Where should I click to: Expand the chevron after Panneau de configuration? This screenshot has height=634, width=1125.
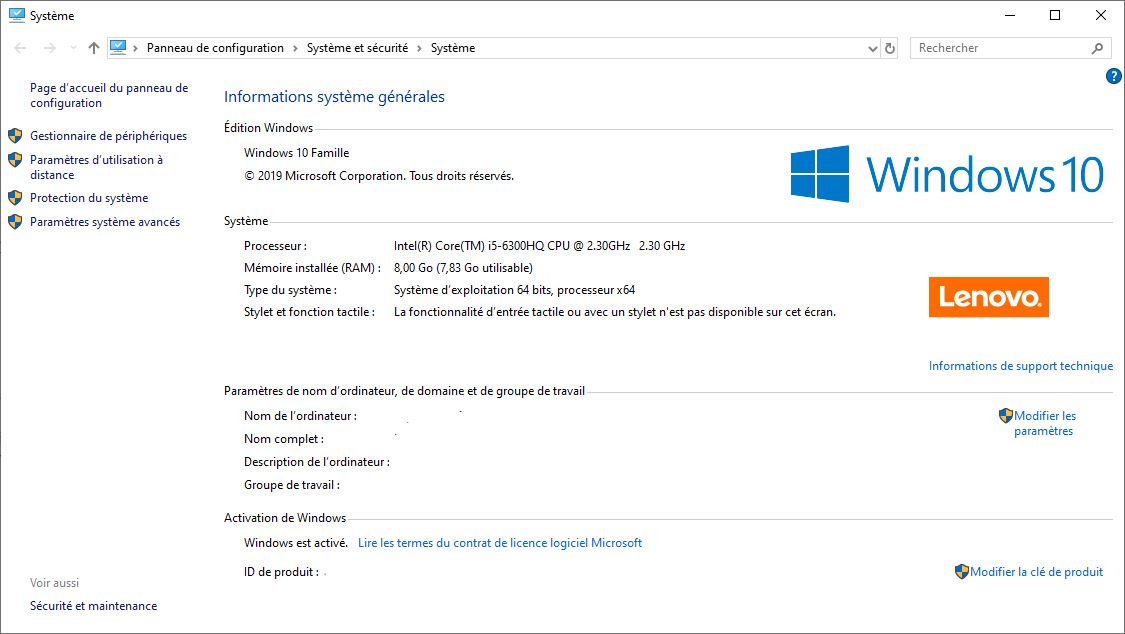(x=295, y=49)
